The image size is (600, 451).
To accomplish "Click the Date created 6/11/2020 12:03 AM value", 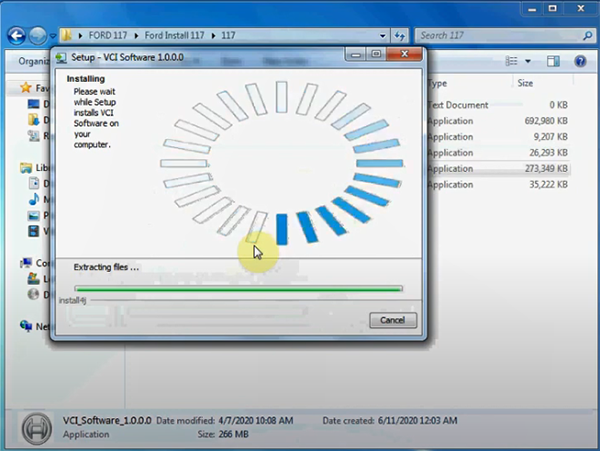I will tap(417, 421).
